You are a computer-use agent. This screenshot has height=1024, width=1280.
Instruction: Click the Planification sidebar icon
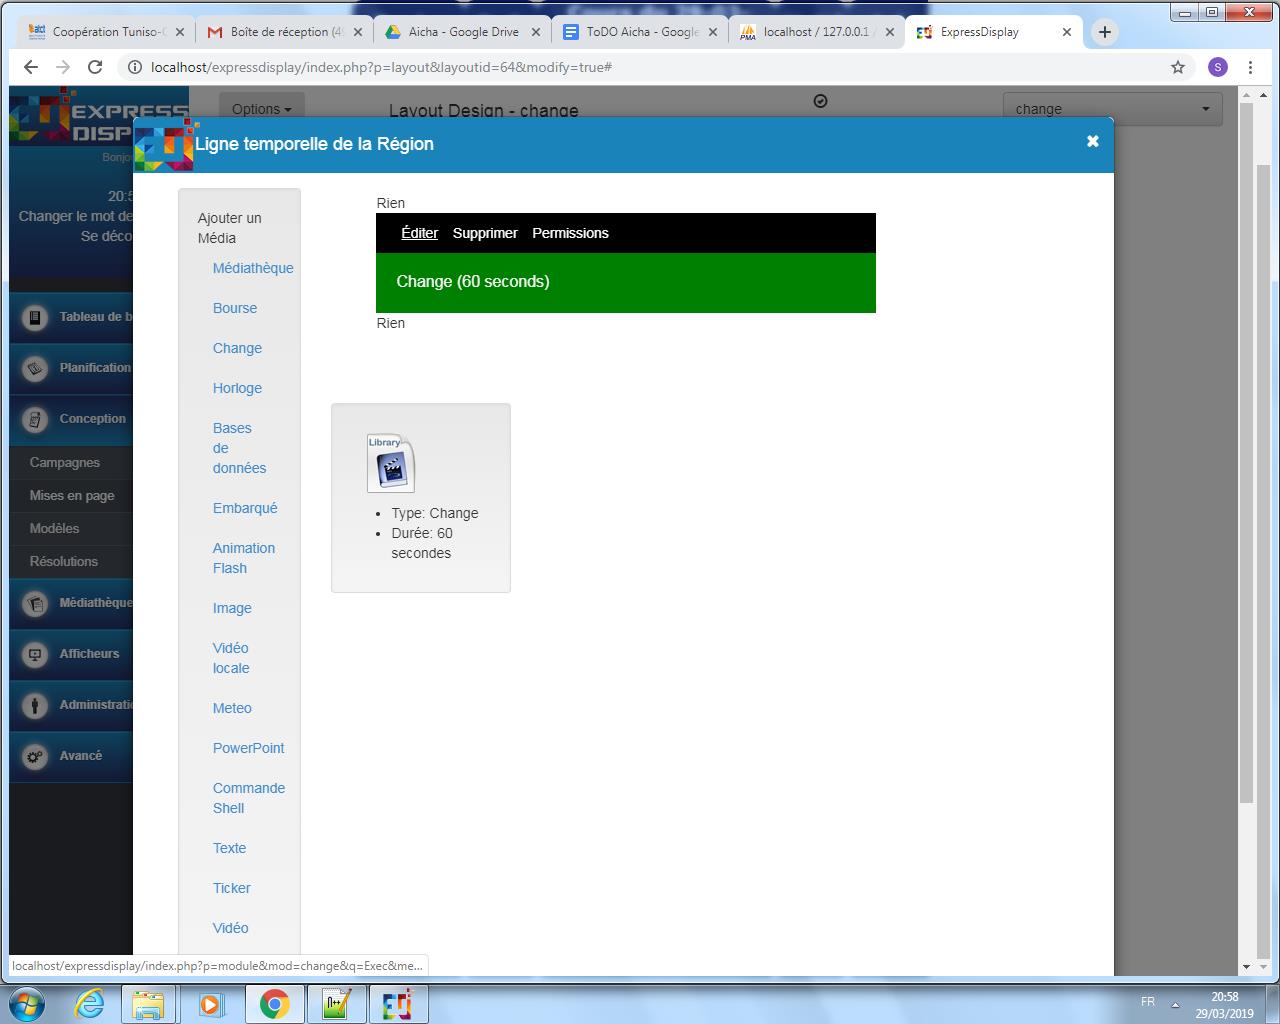point(35,368)
